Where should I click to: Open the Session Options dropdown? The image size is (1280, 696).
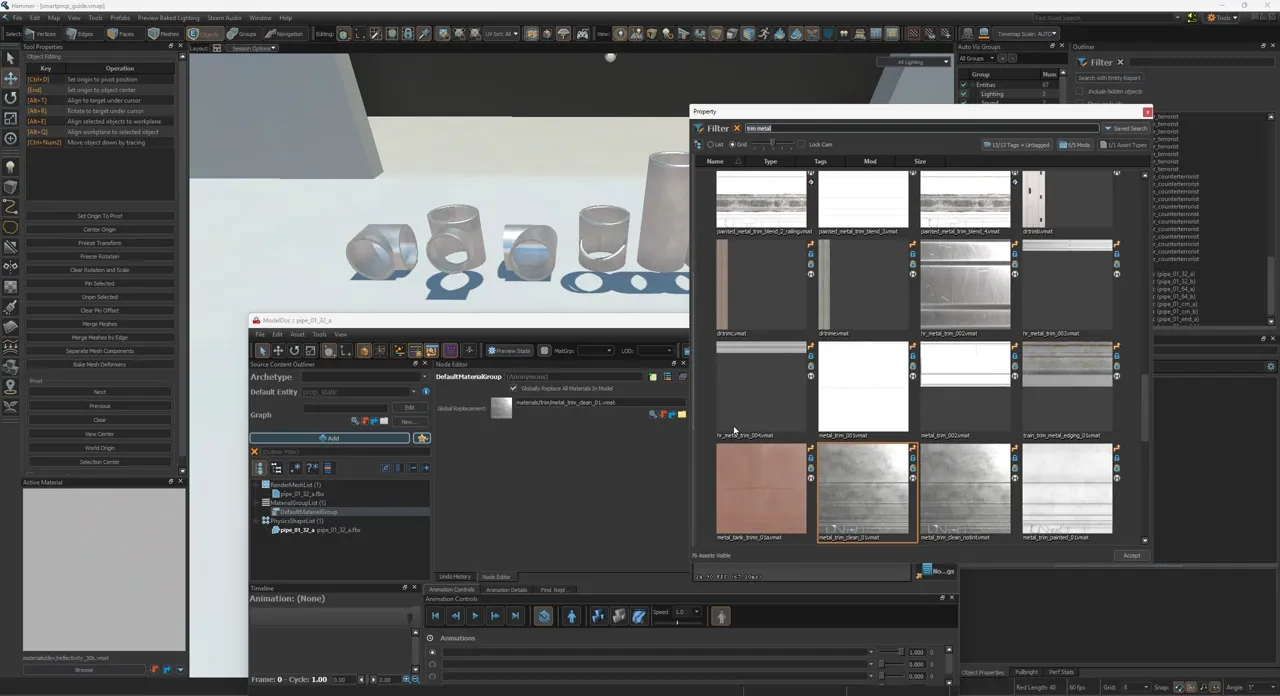[251, 48]
